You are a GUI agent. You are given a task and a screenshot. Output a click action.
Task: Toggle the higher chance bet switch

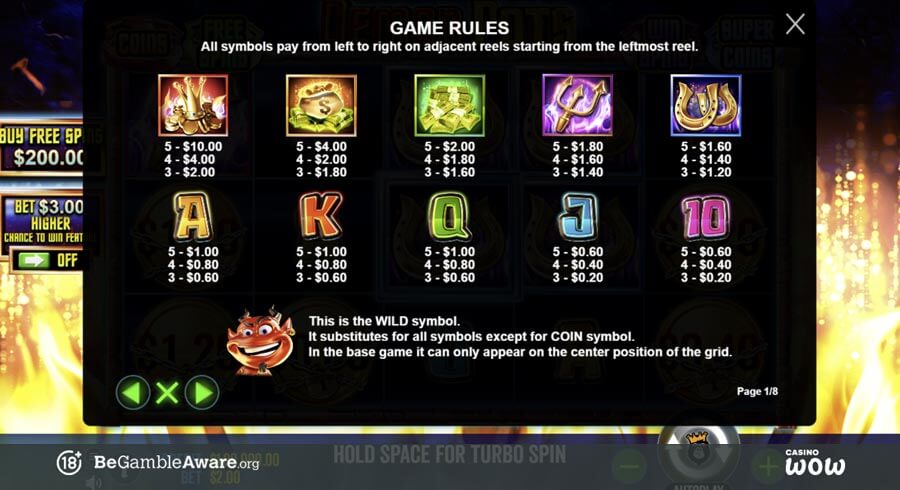coord(48,260)
